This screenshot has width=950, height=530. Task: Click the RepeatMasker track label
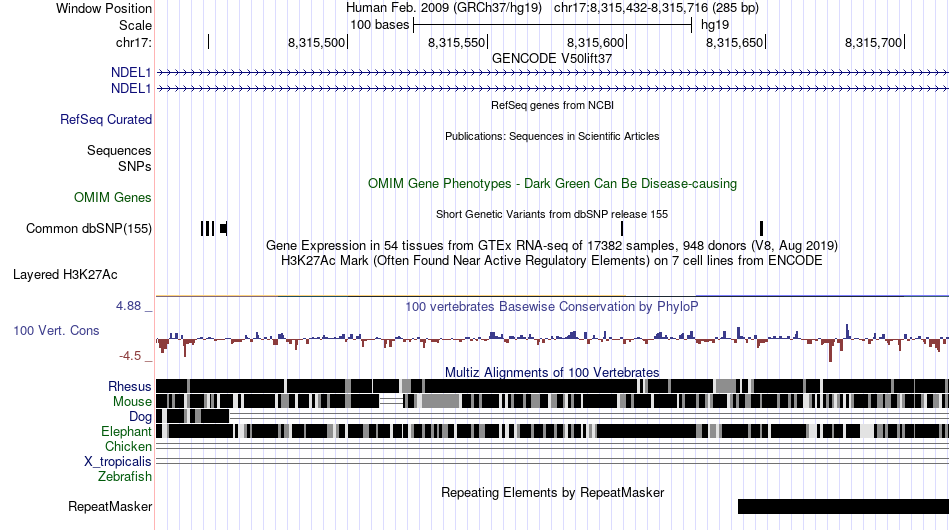110,506
